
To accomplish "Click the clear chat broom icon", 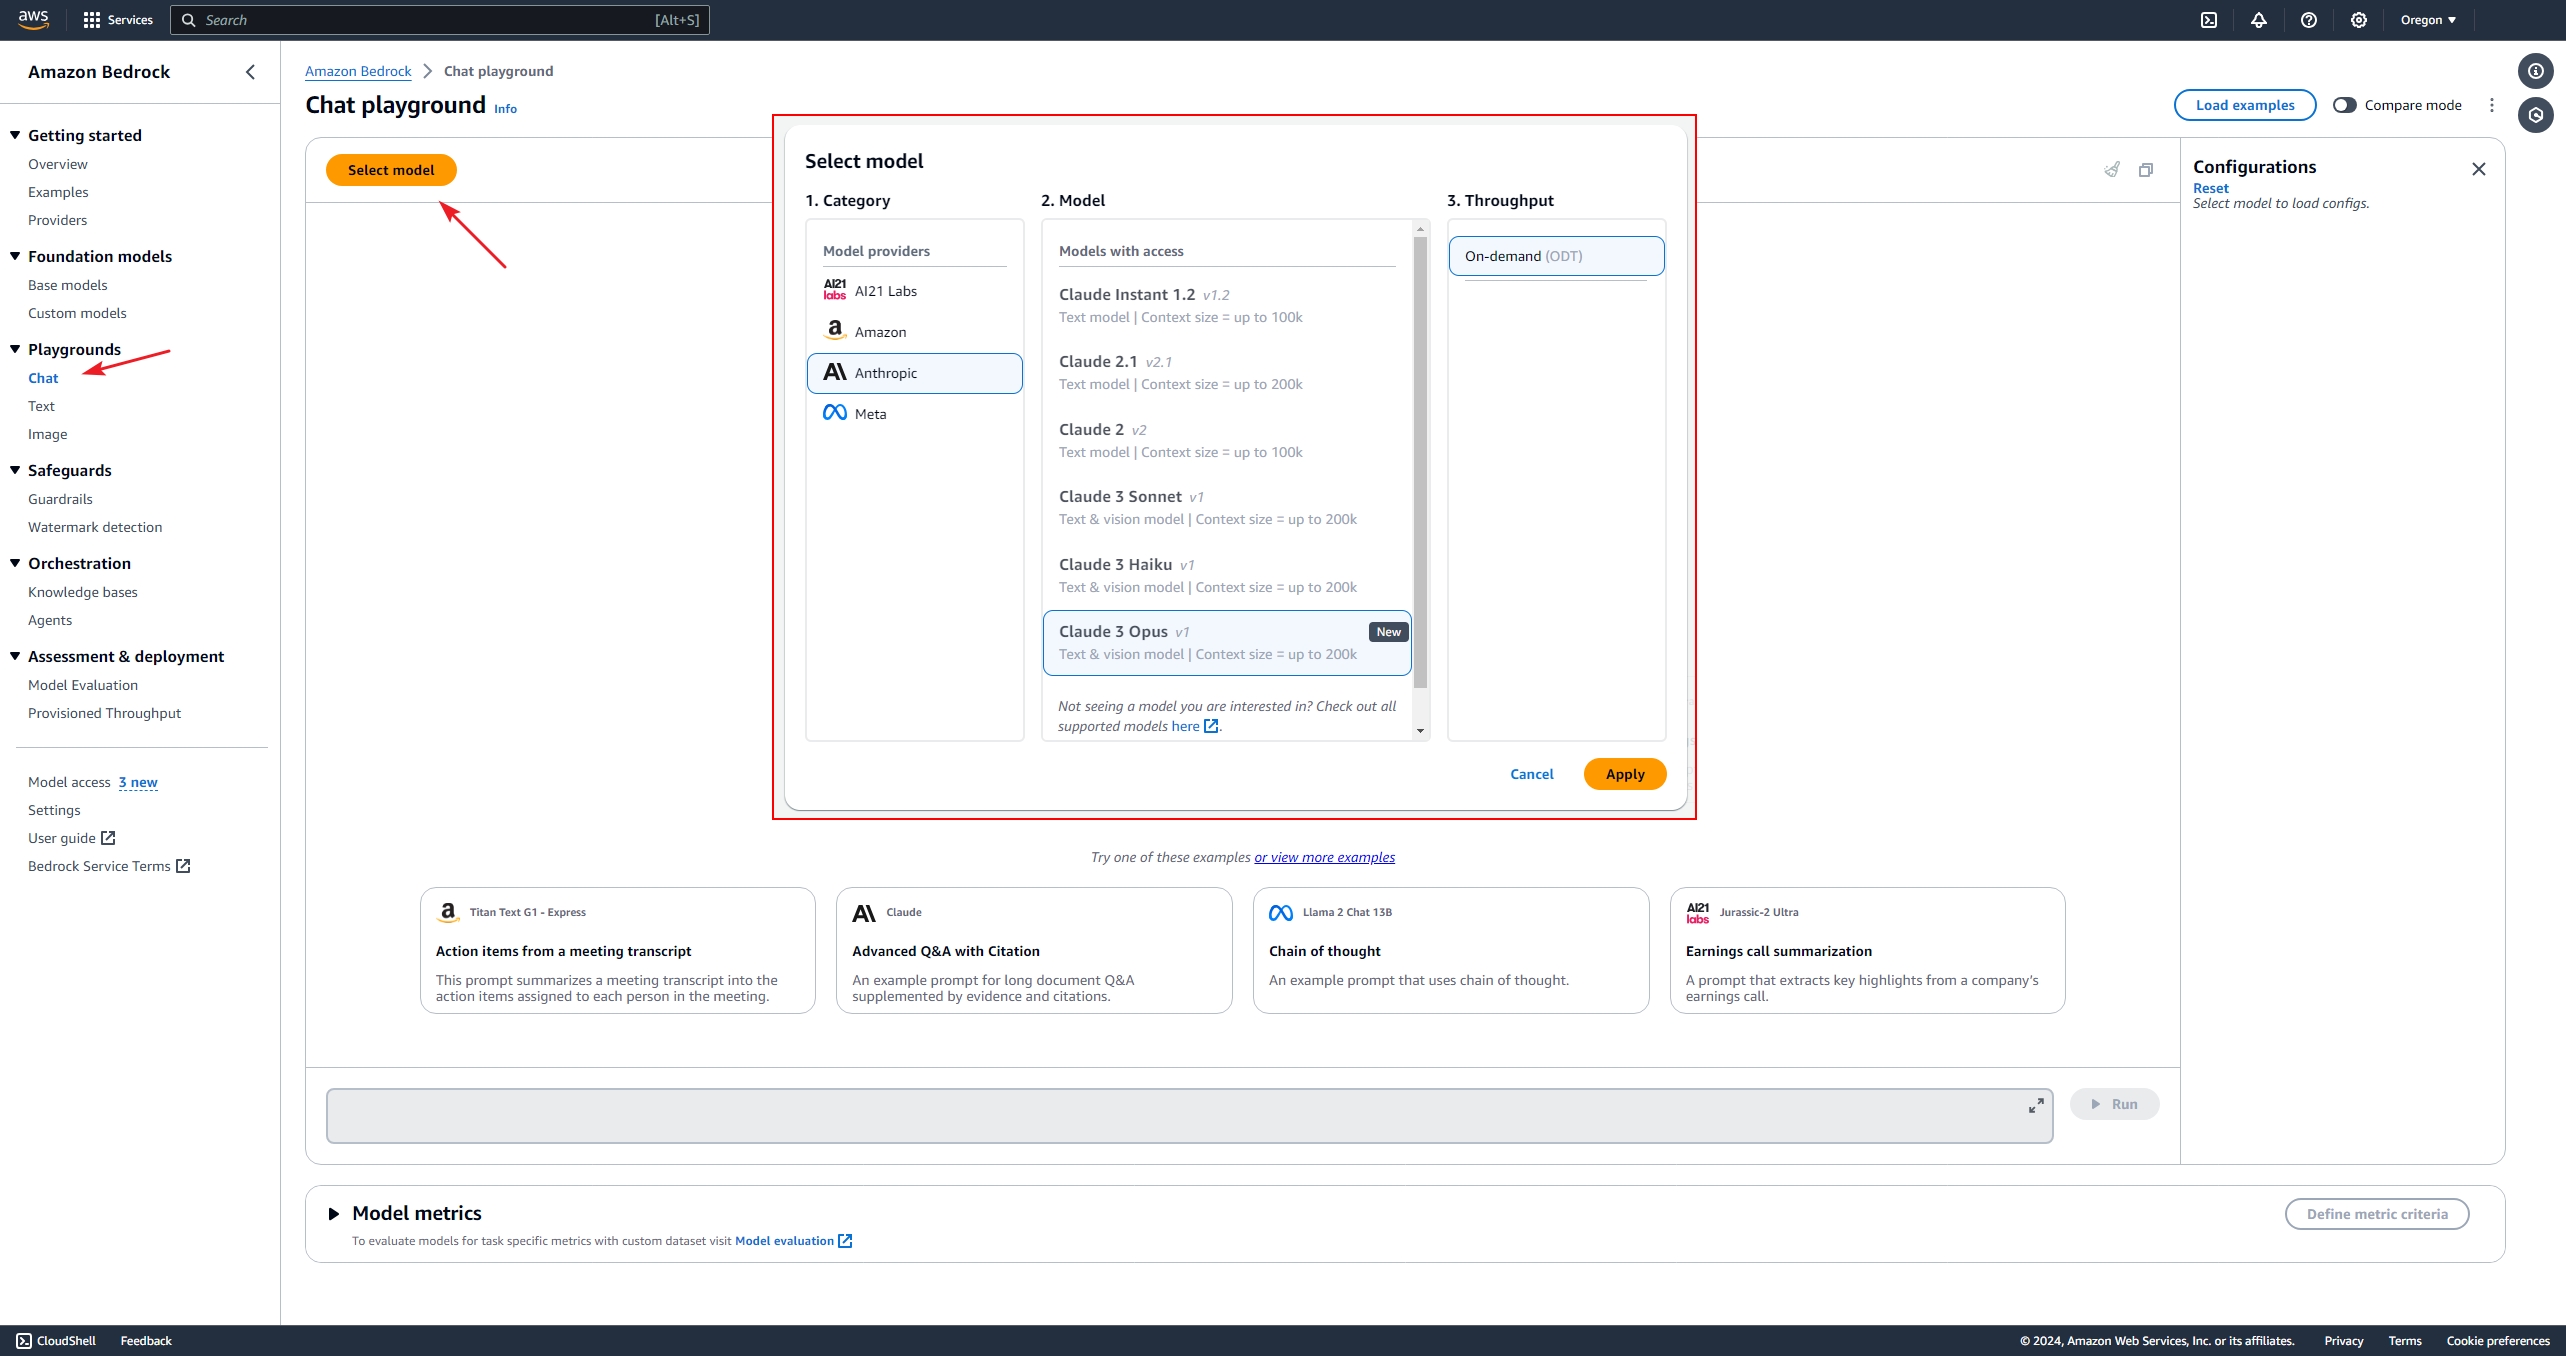I will tap(2112, 170).
